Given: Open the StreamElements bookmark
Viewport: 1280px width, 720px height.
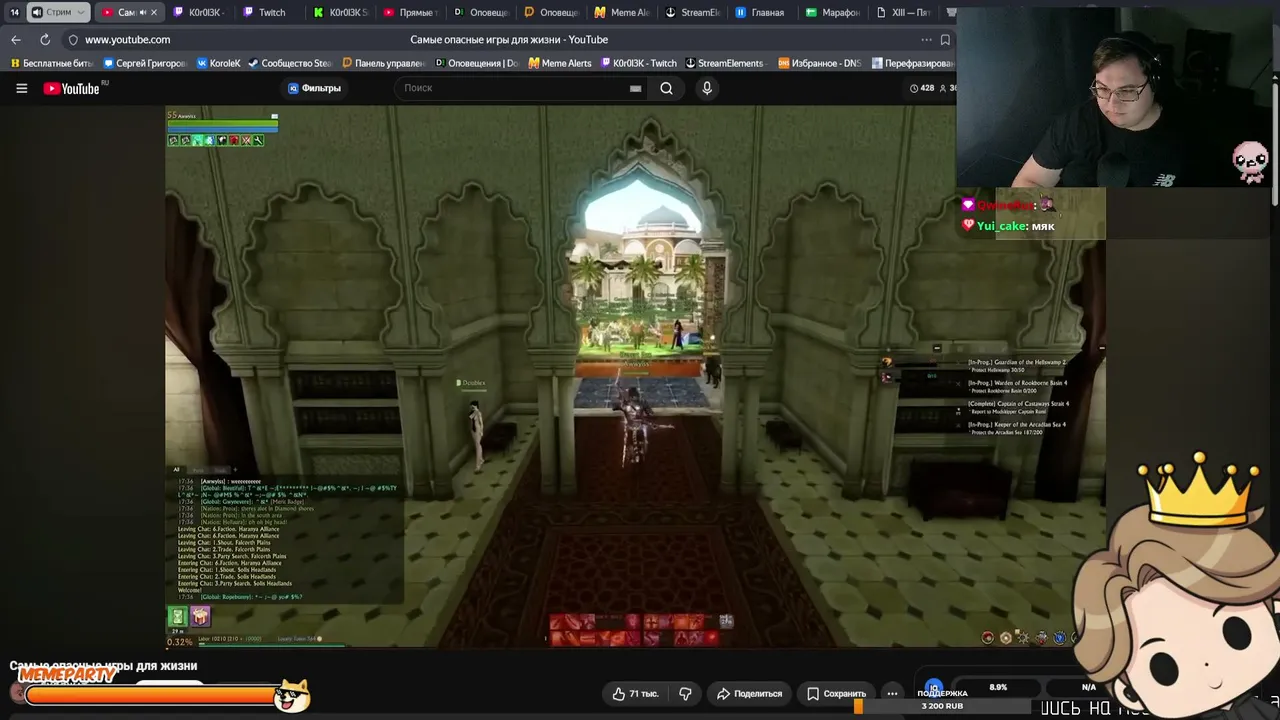Looking at the screenshot, I should [723, 63].
